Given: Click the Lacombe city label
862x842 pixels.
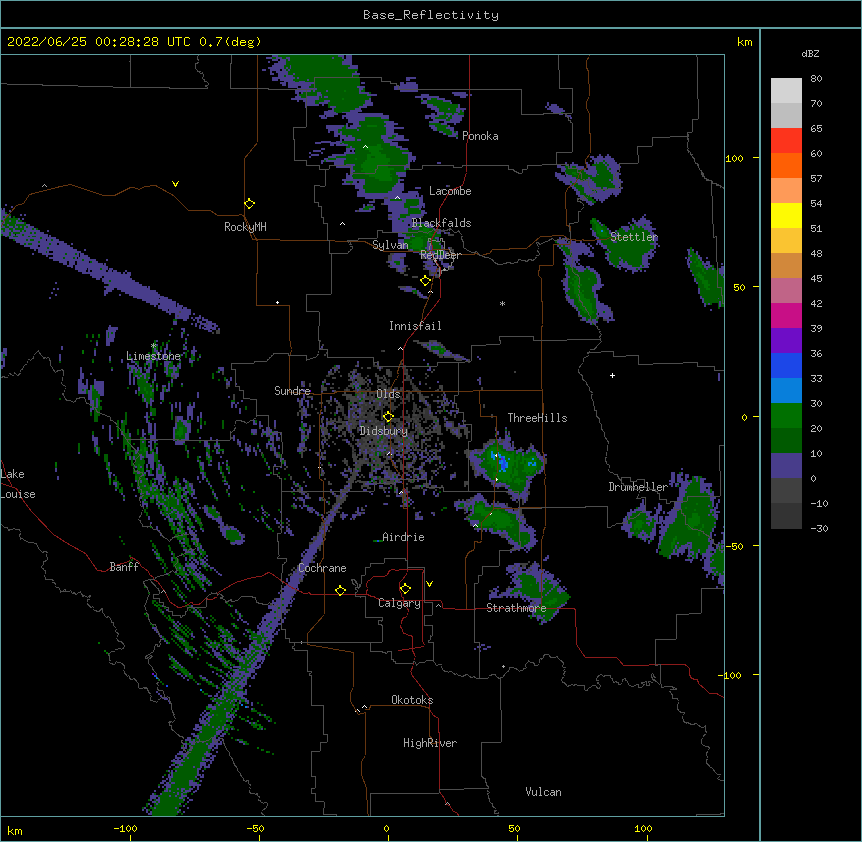Looking at the screenshot, I should pos(450,191).
